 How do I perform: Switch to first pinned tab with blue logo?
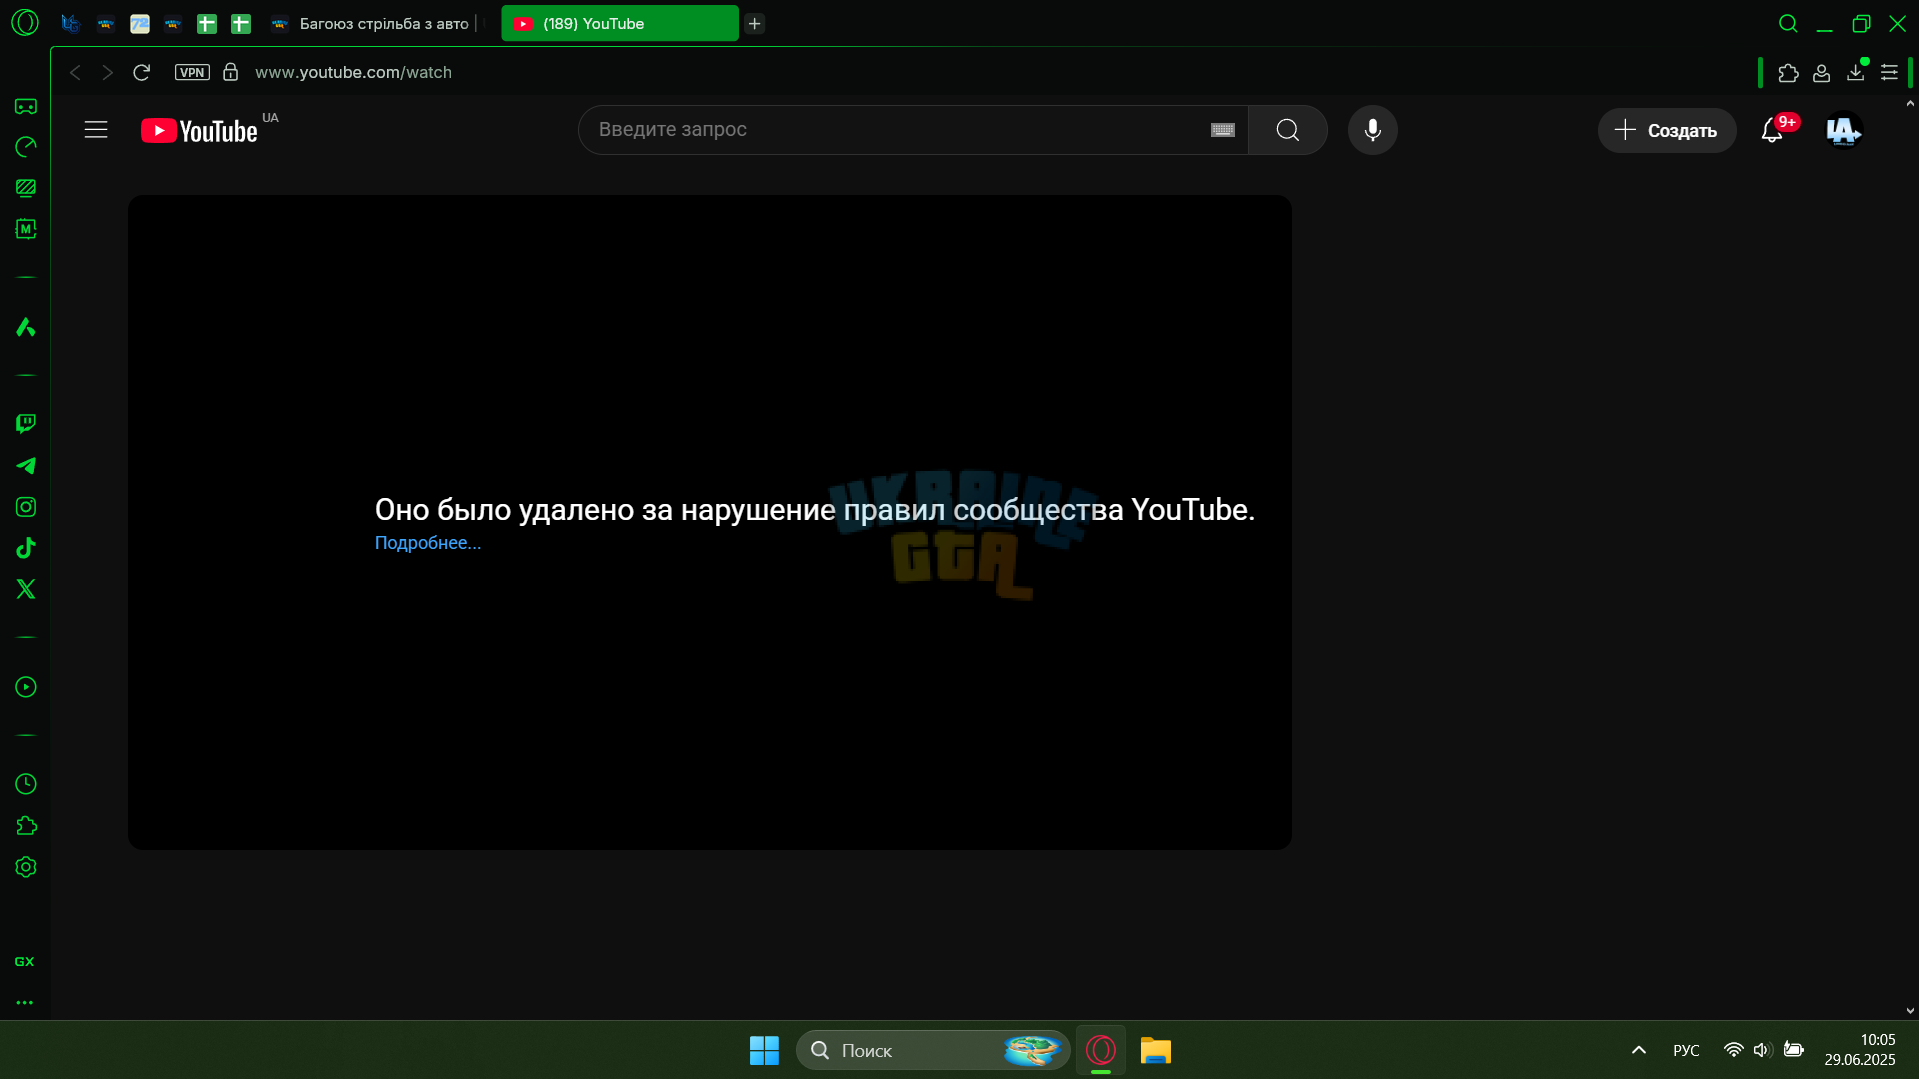pos(70,23)
